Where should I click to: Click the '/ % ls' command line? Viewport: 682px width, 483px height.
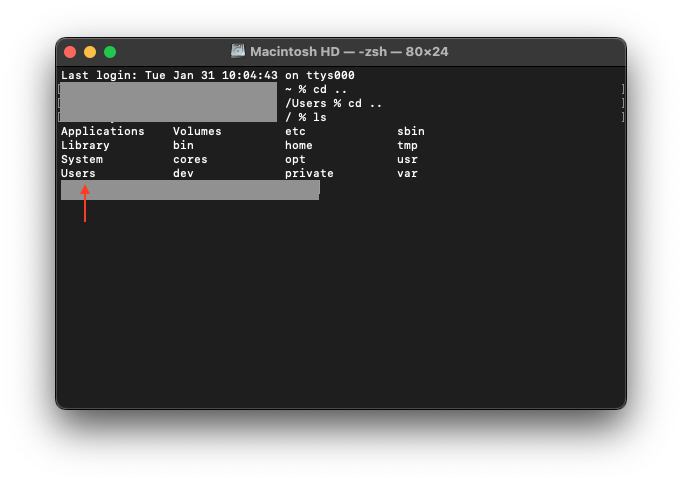306,117
